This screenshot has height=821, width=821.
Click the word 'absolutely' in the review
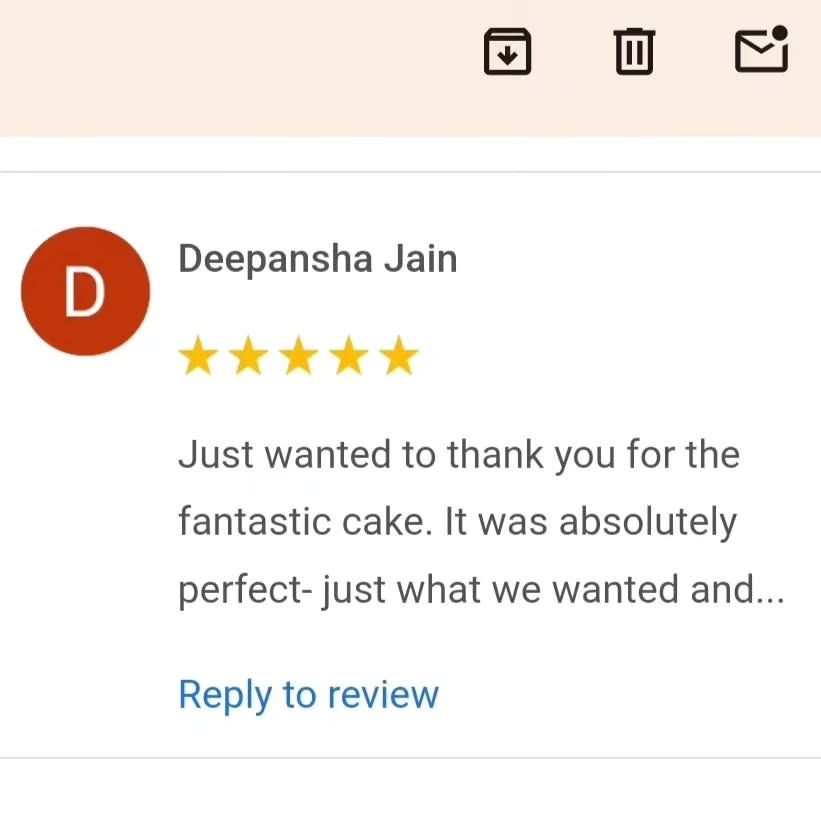click(648, 522)
